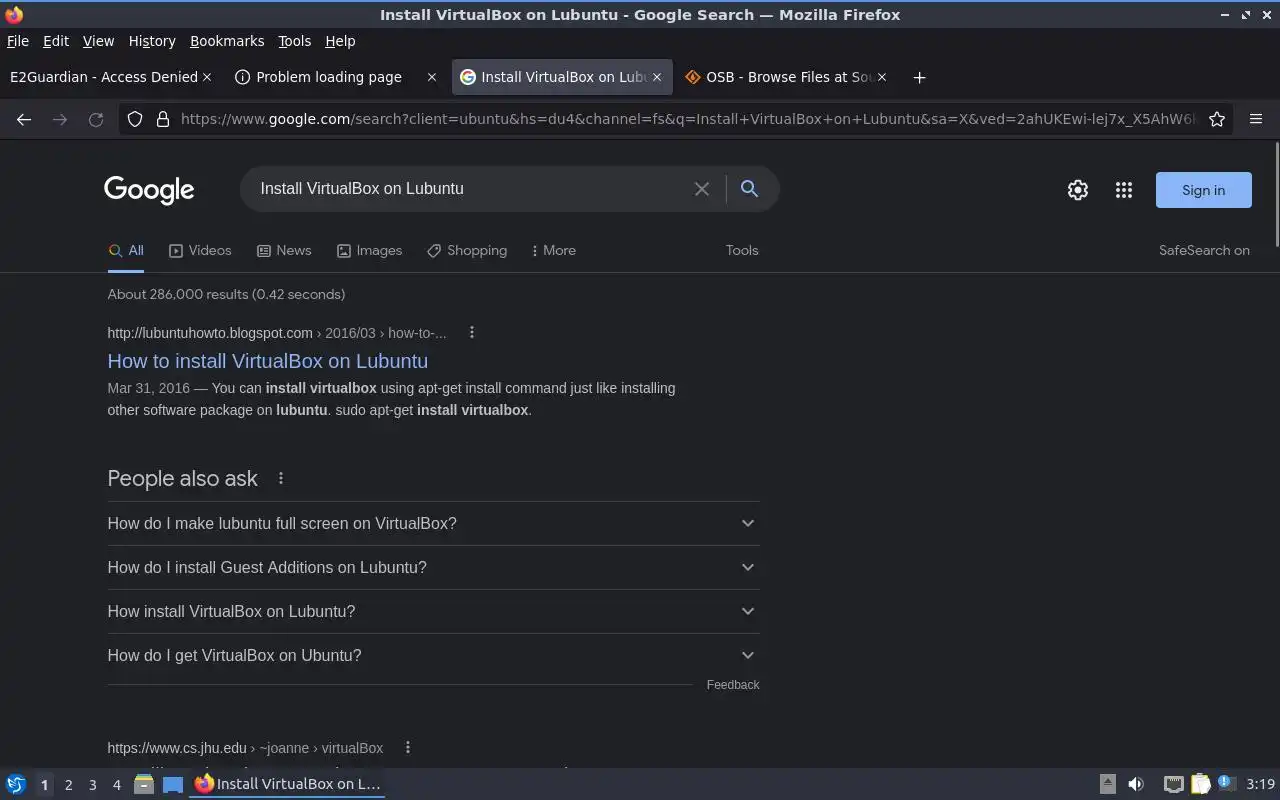
Task: Click the network monitor tray icon
Action: pyautogui.click(x=1174, y=784)
